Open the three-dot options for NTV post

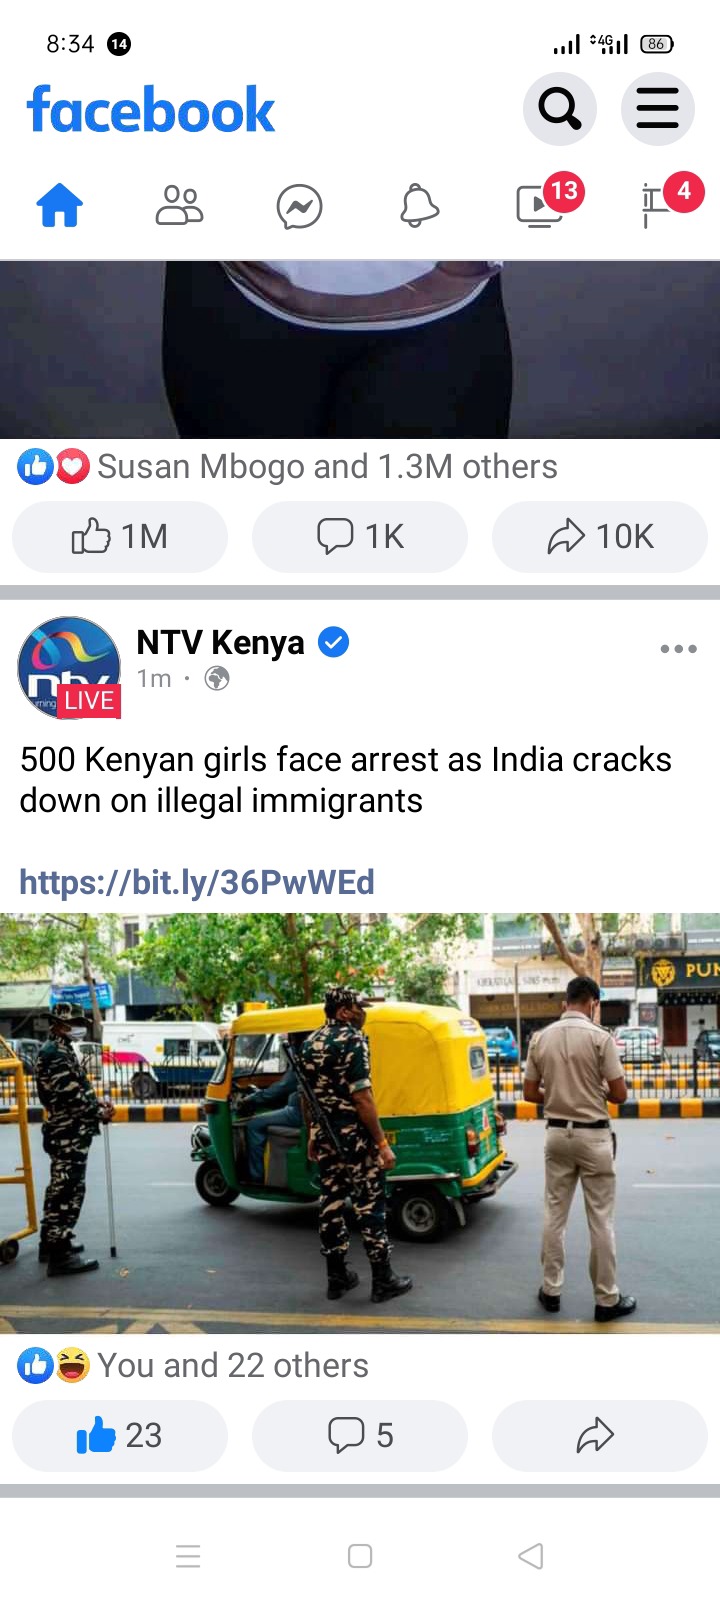click(x=678, y=649)
